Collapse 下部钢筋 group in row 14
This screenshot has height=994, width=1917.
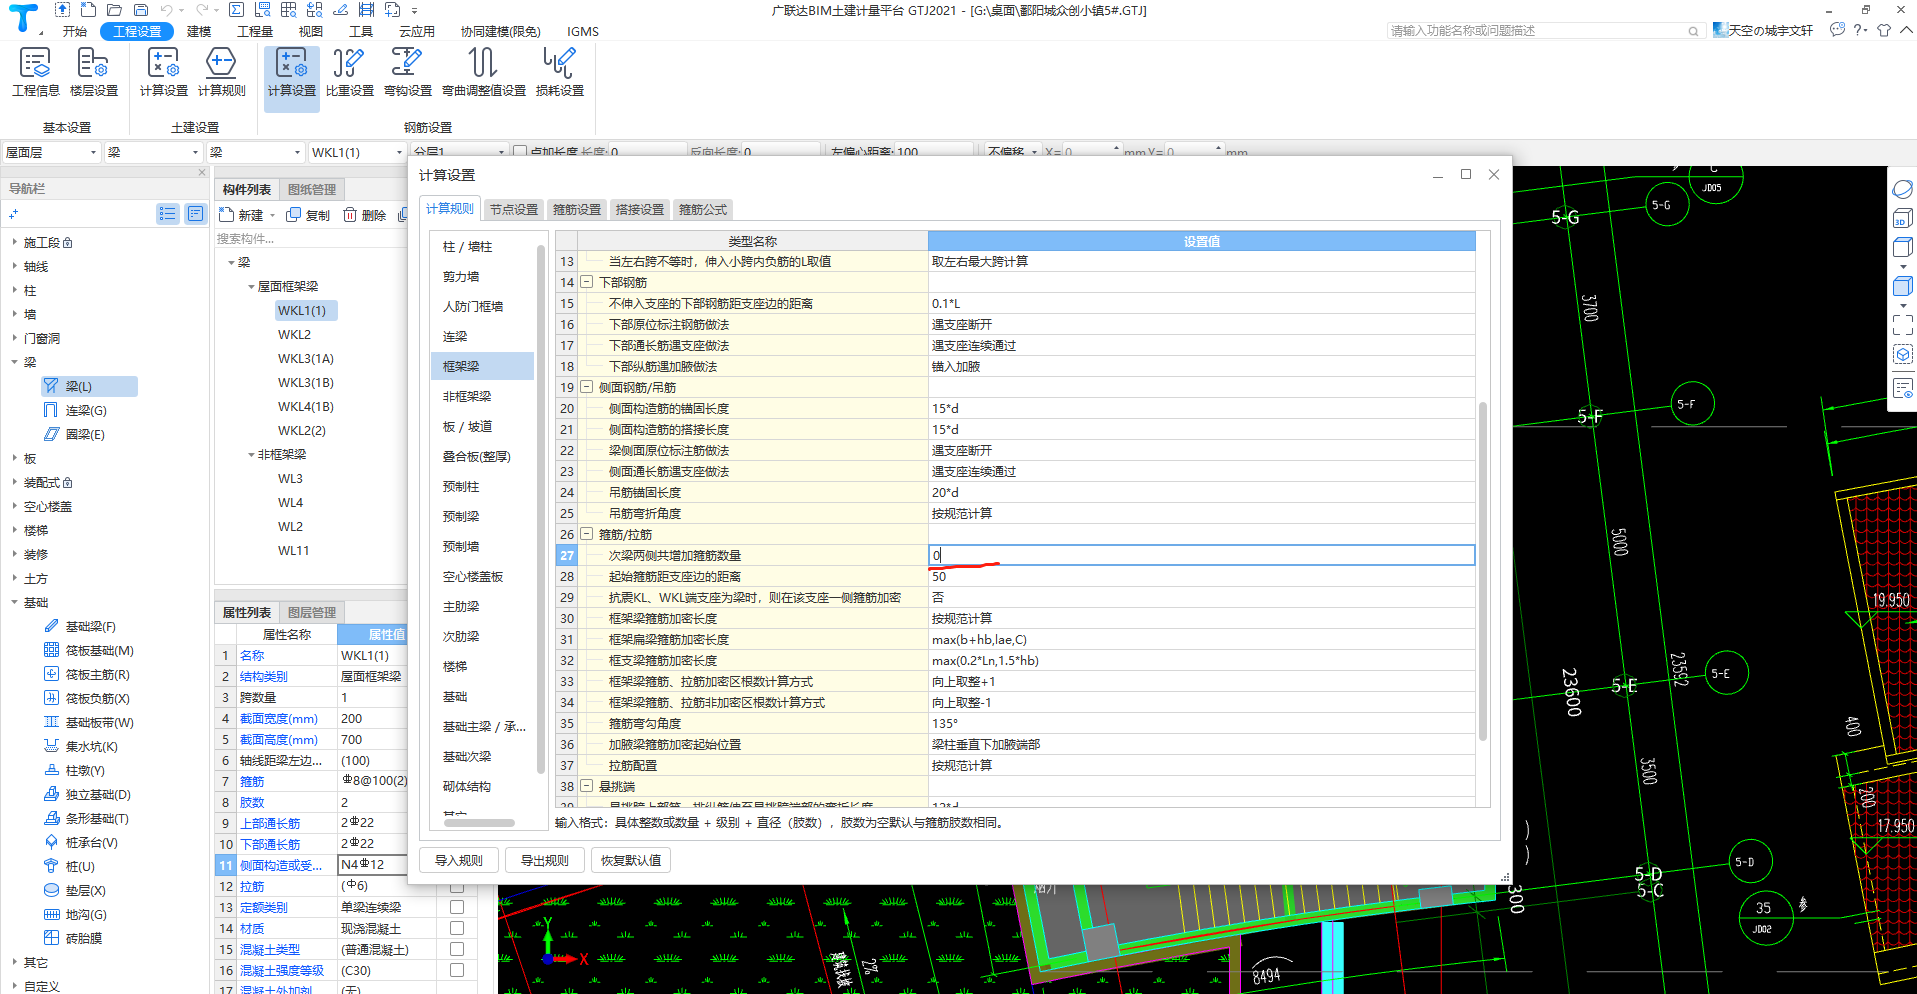tap(587, 282)
